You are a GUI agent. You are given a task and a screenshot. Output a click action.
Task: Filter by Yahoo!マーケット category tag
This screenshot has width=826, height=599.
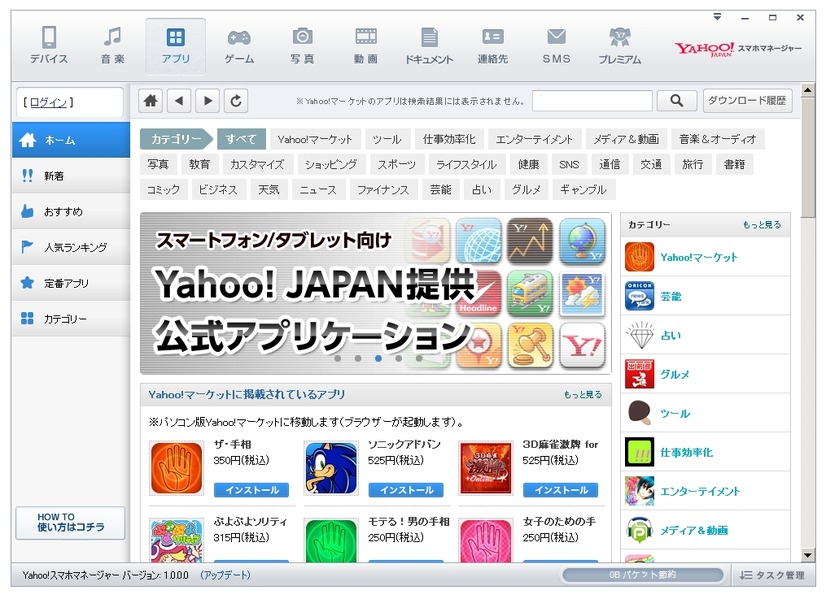(315, 139)
